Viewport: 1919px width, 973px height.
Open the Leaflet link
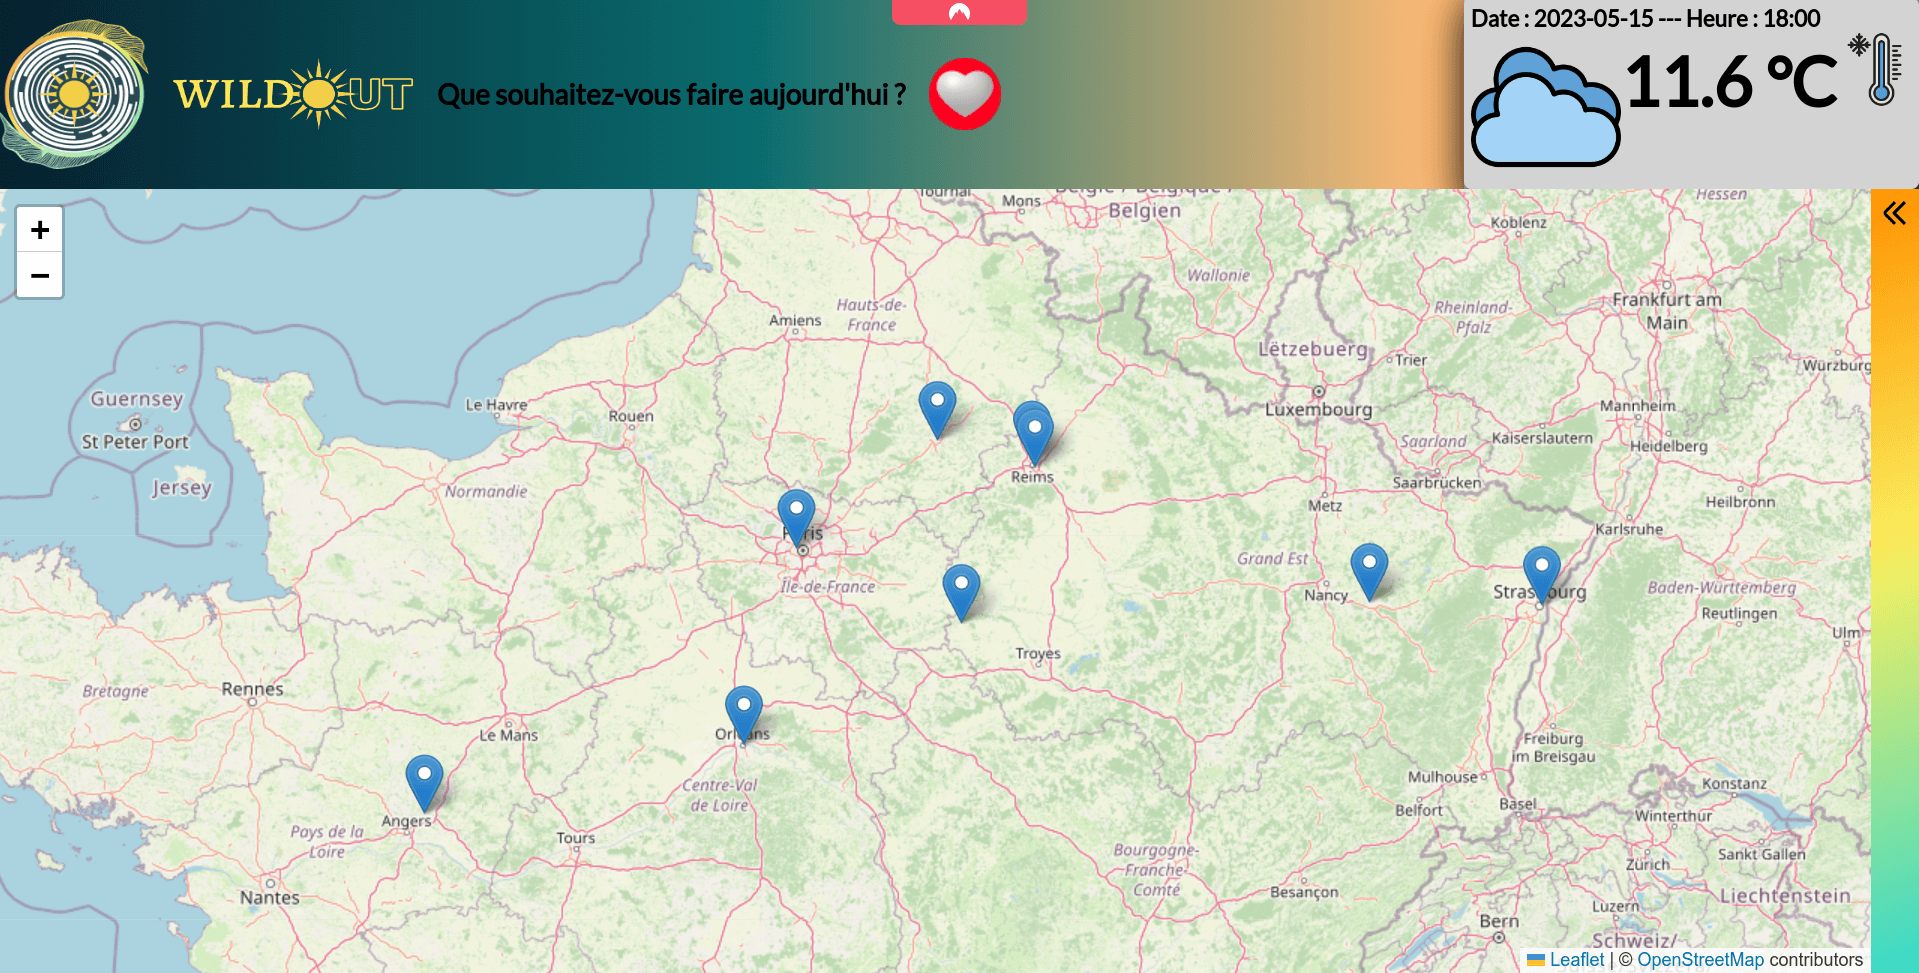(1576, 960)
